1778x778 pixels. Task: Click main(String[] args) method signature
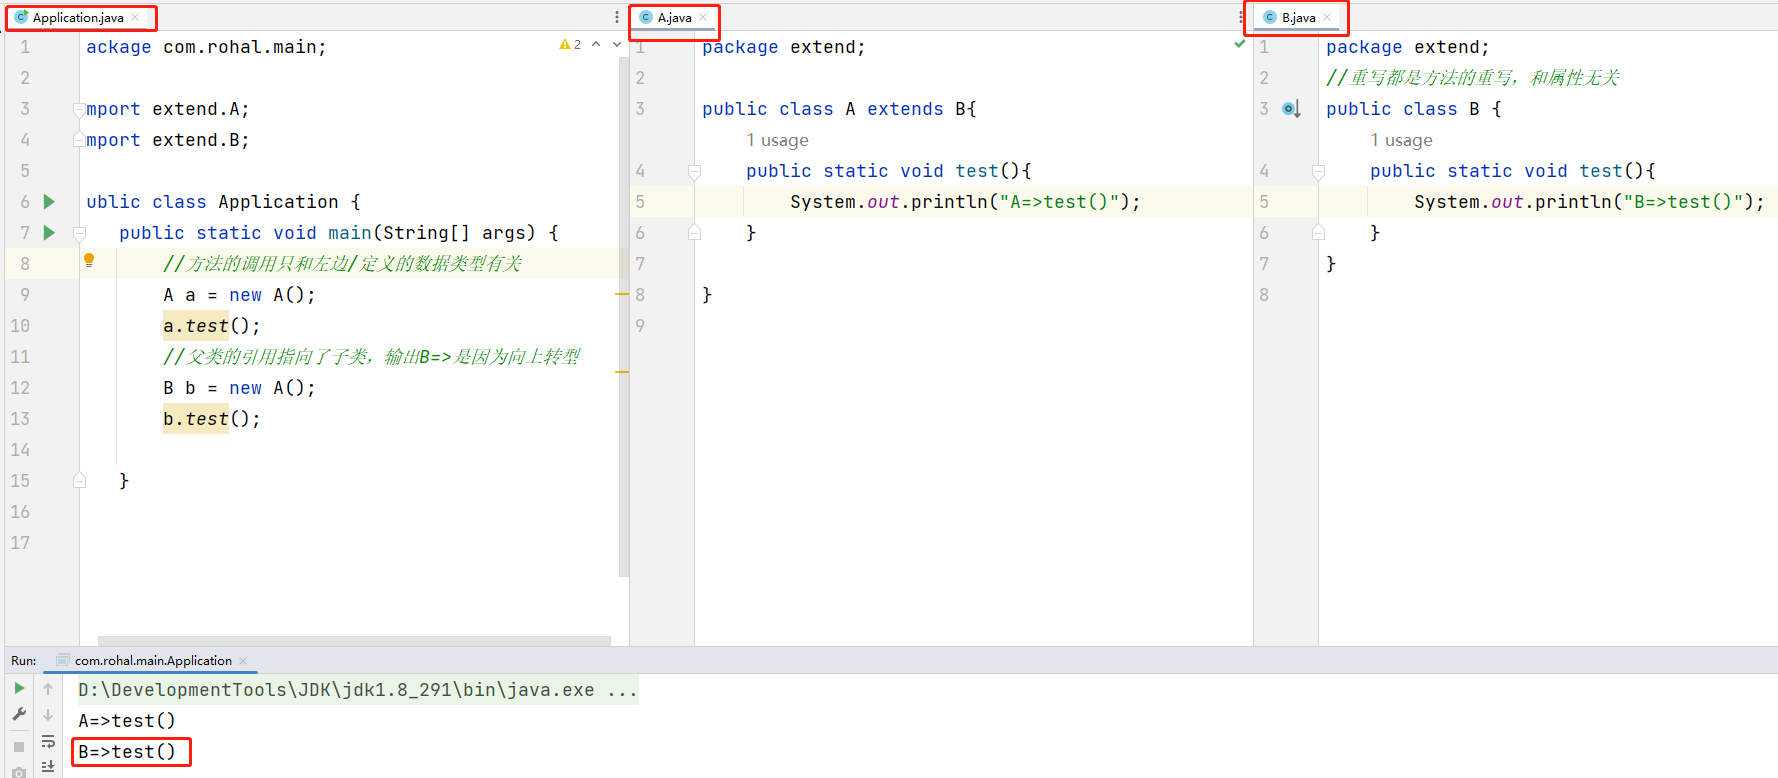pyautogui.click(x=339, y=233)
